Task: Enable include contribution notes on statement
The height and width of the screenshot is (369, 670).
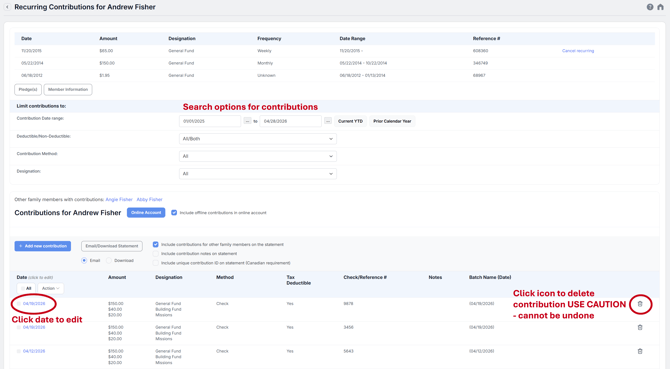Action: coord(156,254)
